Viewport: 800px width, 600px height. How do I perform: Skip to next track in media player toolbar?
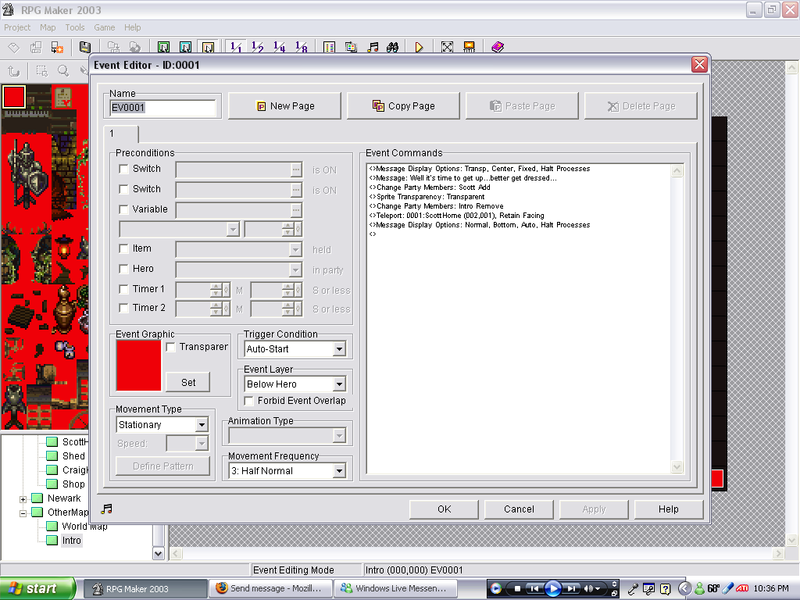pyautogui.click(x=572, y=588)
